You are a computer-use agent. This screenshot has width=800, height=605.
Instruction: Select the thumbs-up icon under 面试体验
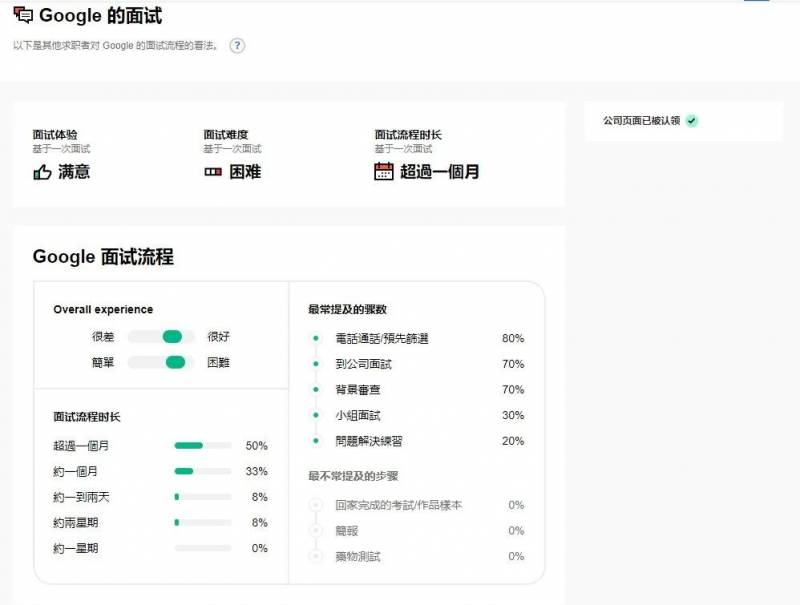(38, 172)
